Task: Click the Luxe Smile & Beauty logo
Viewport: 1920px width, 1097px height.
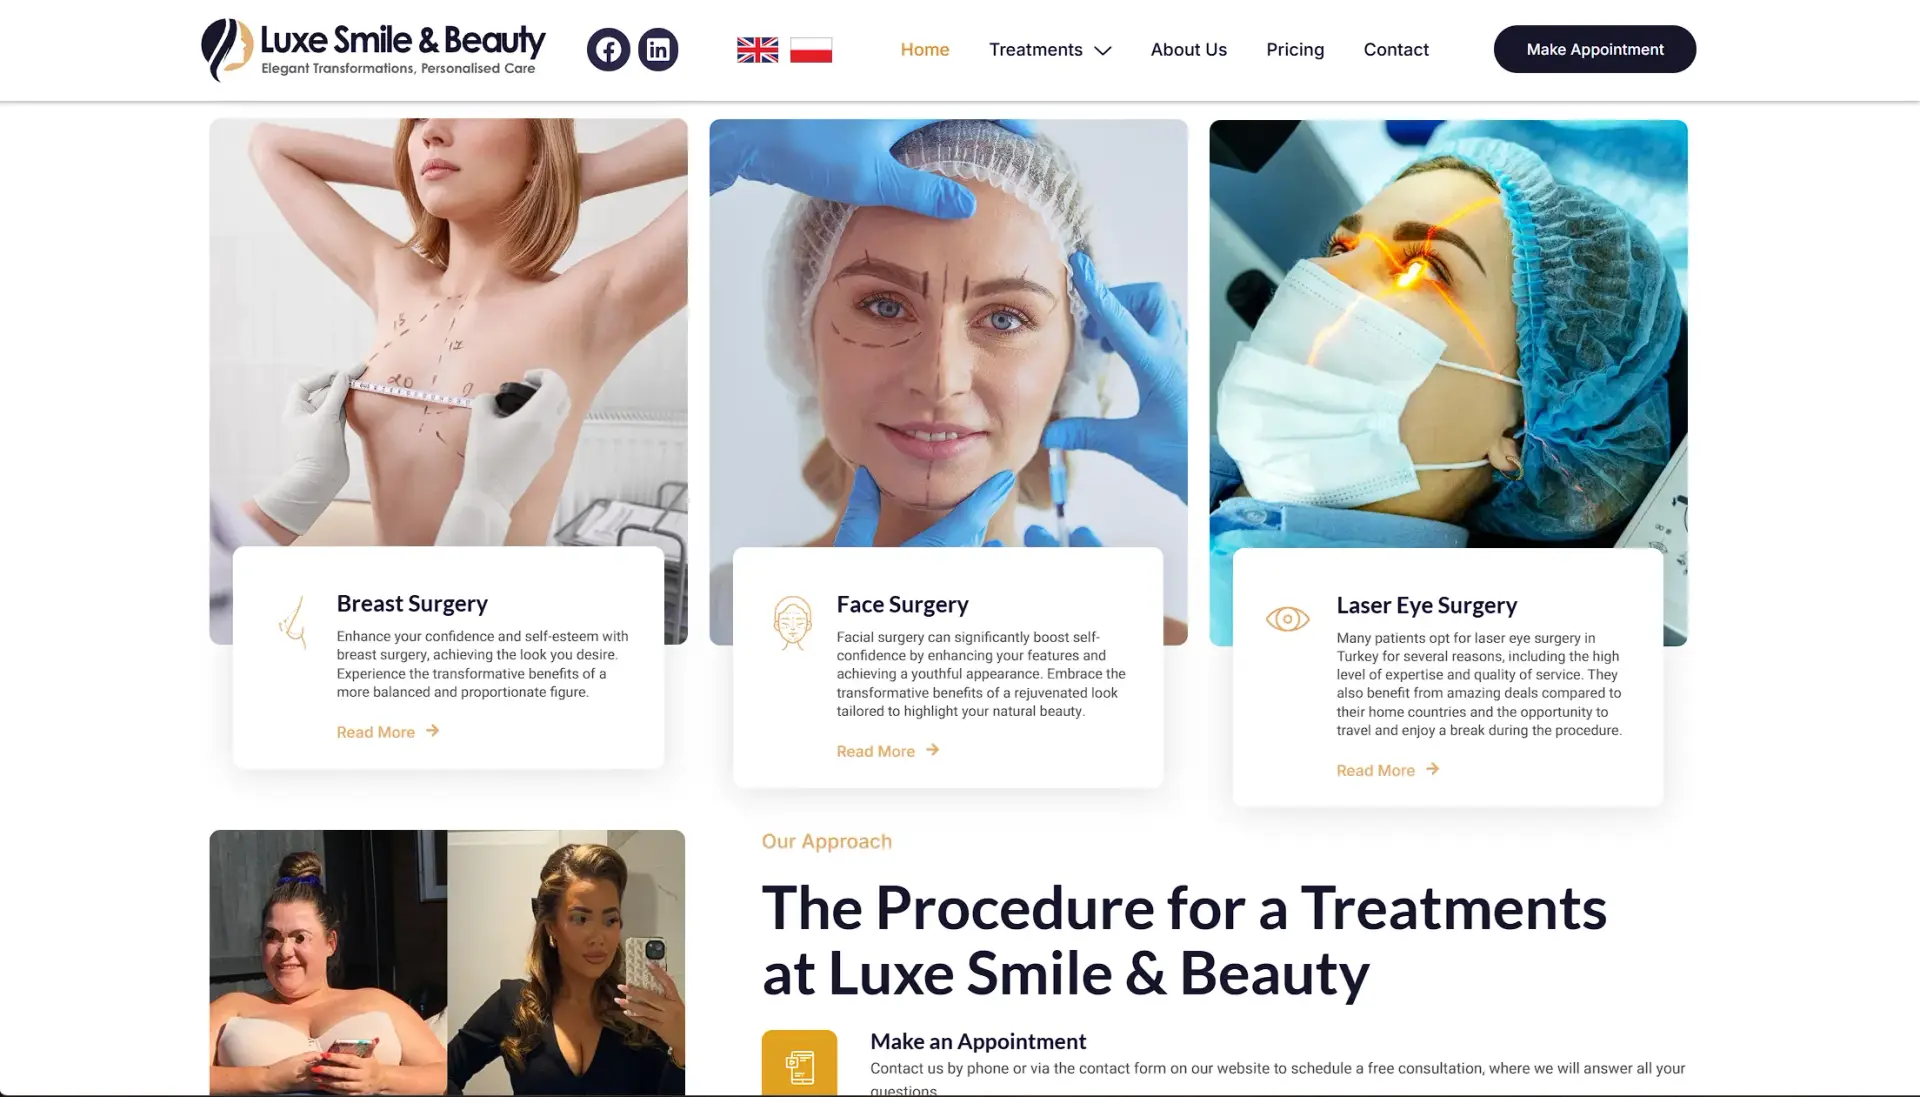Action: [373, 49]
